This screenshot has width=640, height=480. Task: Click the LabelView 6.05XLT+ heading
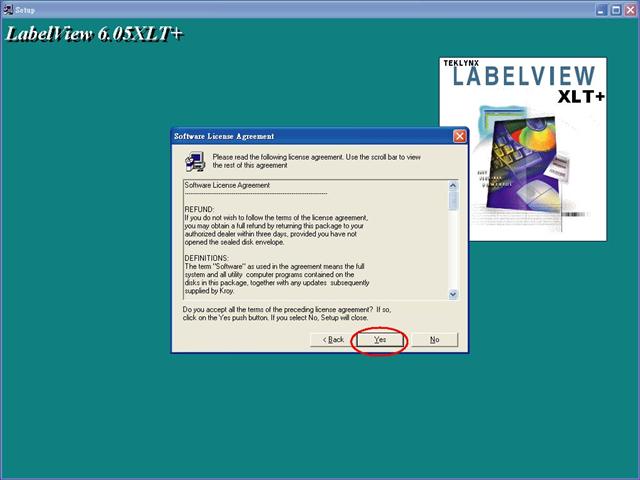point(94,34)
